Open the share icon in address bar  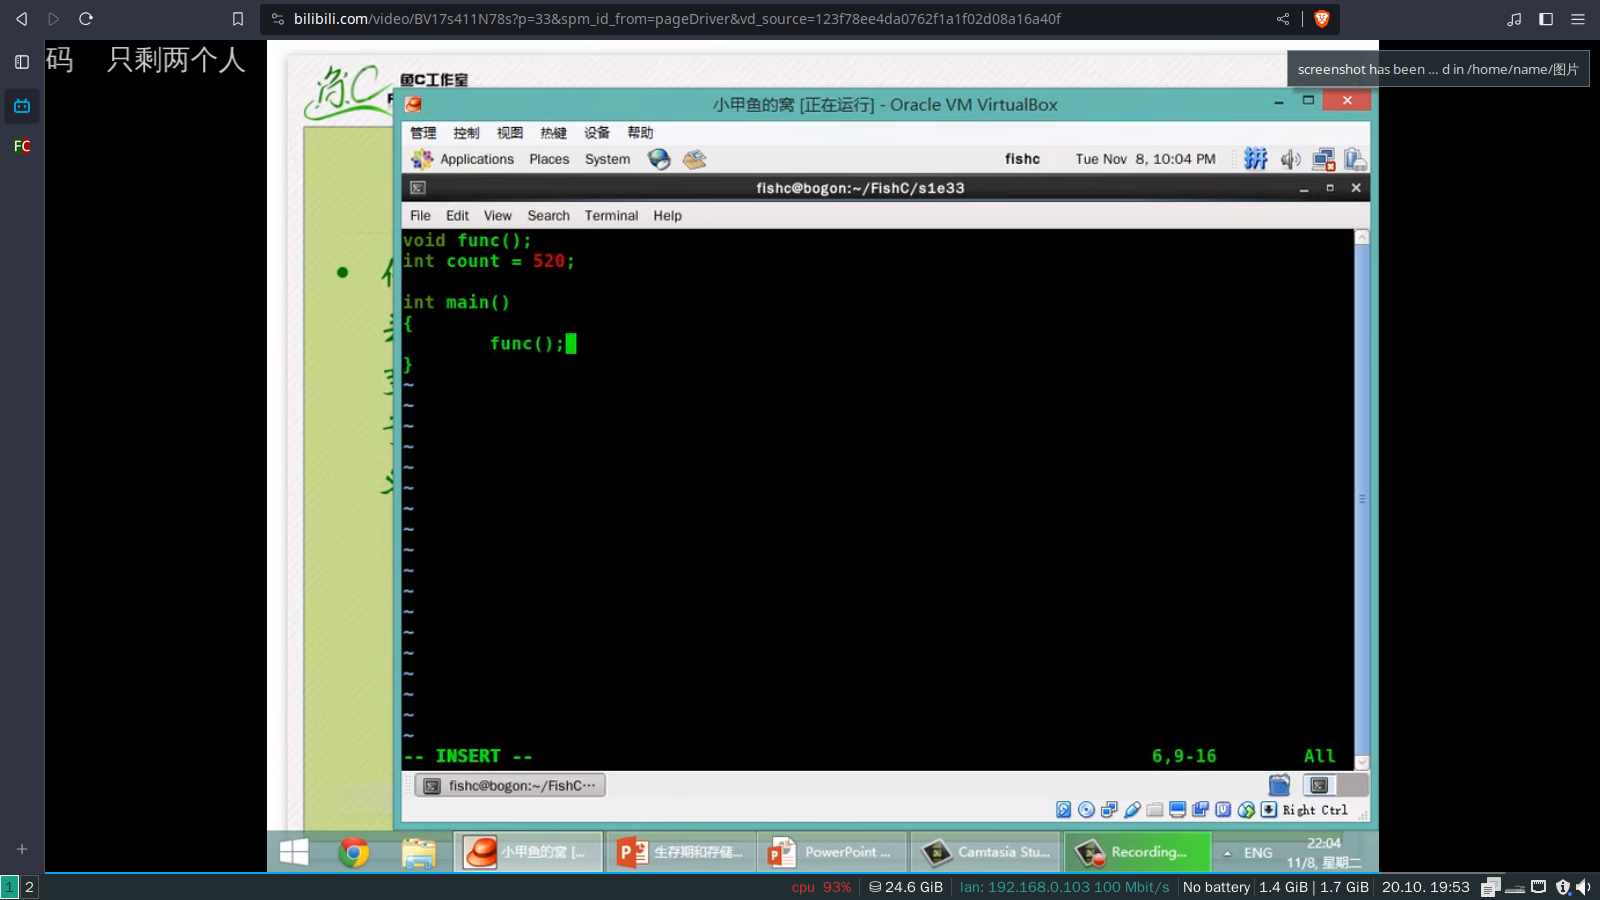pos(1283,19)
